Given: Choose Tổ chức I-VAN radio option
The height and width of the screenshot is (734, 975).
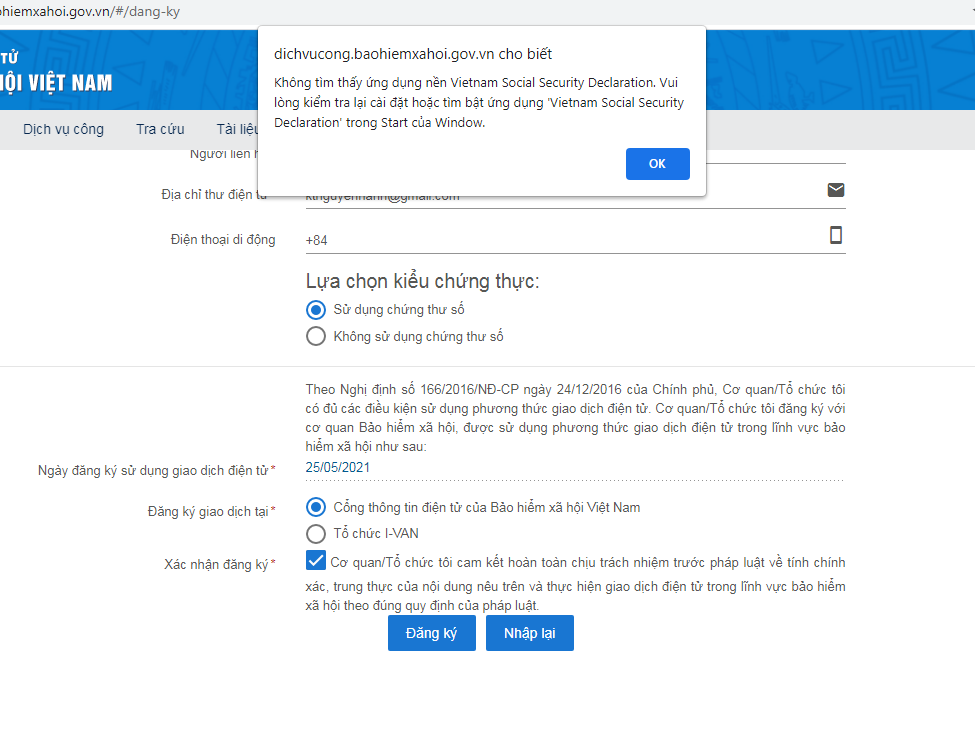Looking at the screenshot, I should click(x=316, y=534).
